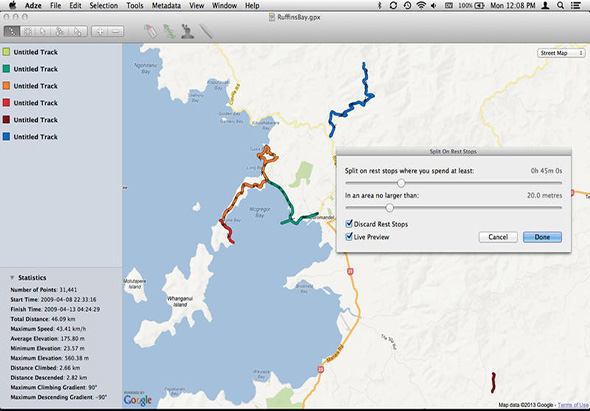Click the area size slider handle

(389, 207)
